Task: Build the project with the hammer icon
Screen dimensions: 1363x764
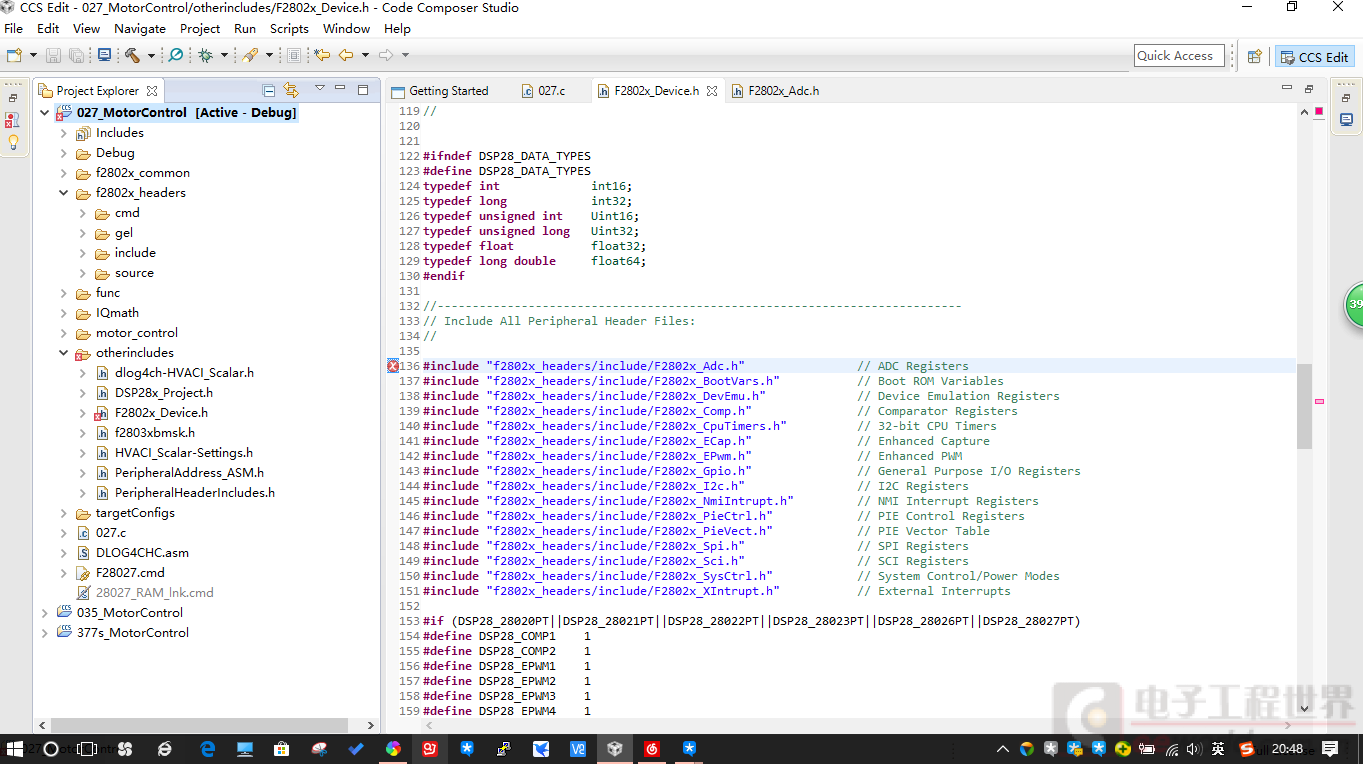Action: pos(132,56)
